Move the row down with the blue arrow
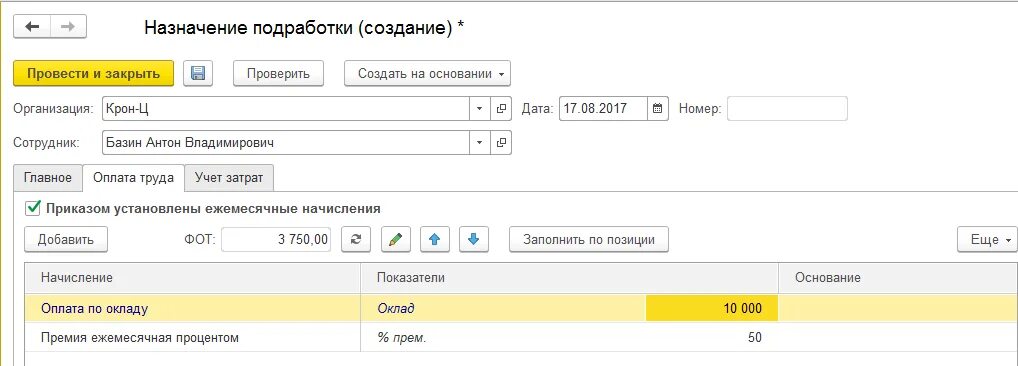The image size is (1018, 366). click(474, 239)
